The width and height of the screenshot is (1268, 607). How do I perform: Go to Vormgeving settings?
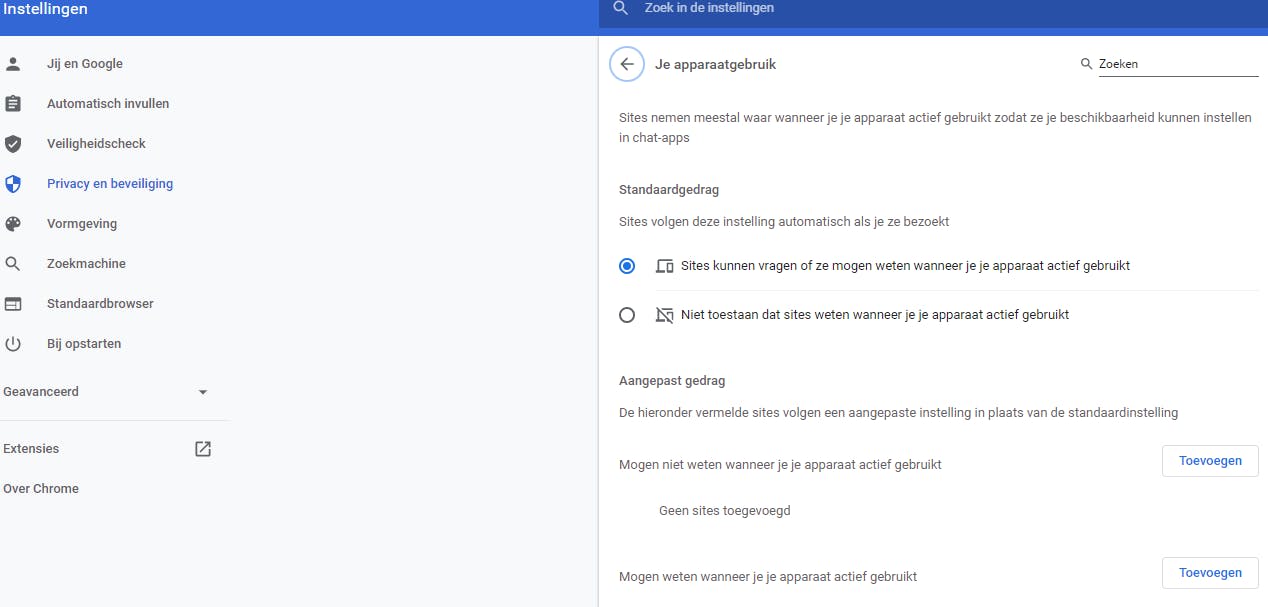click(x=82, y=224)
